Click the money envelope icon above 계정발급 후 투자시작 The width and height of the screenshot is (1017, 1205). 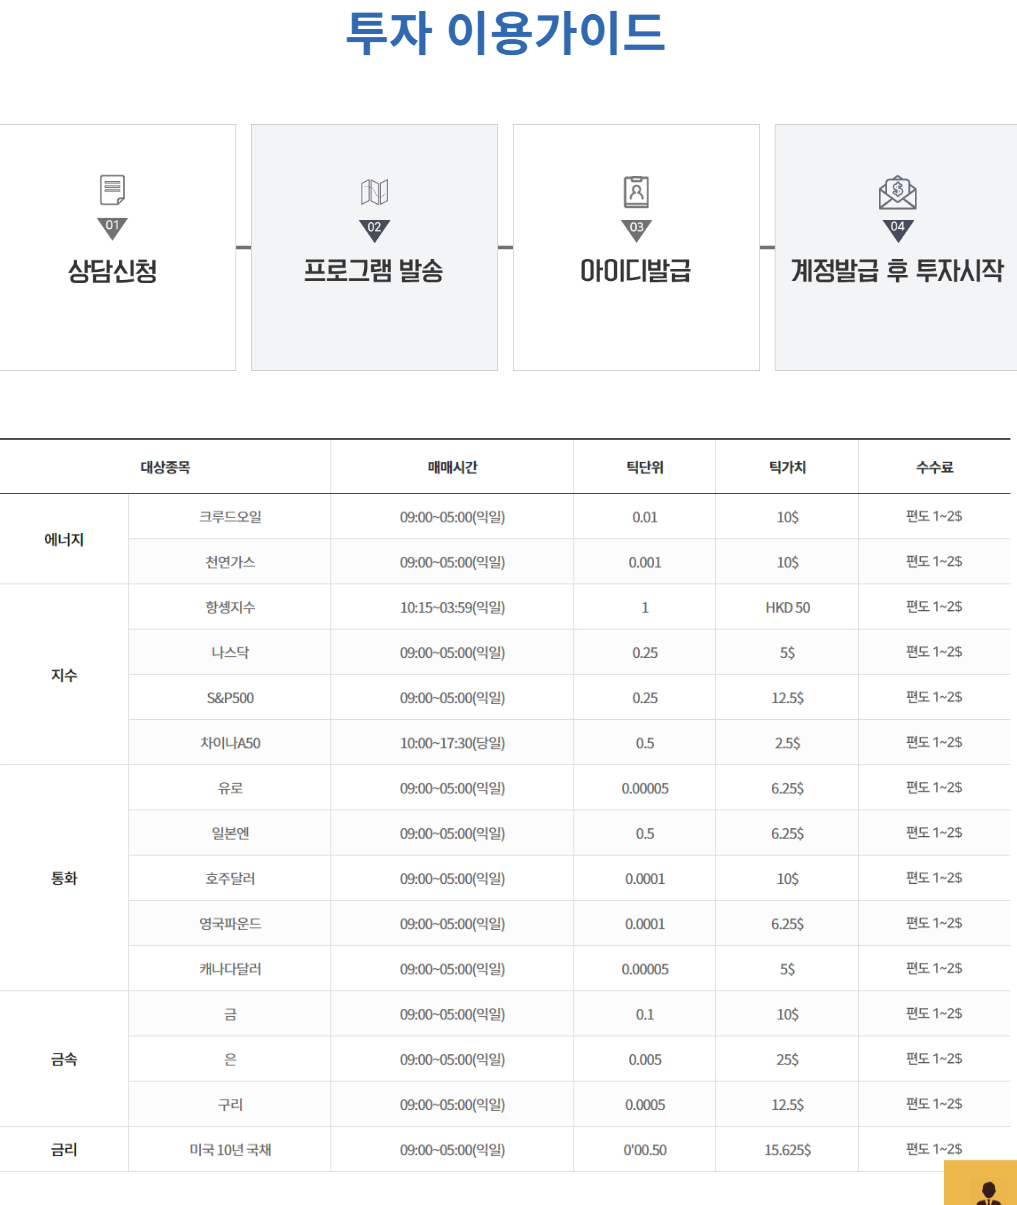click(x=898, y=192)
